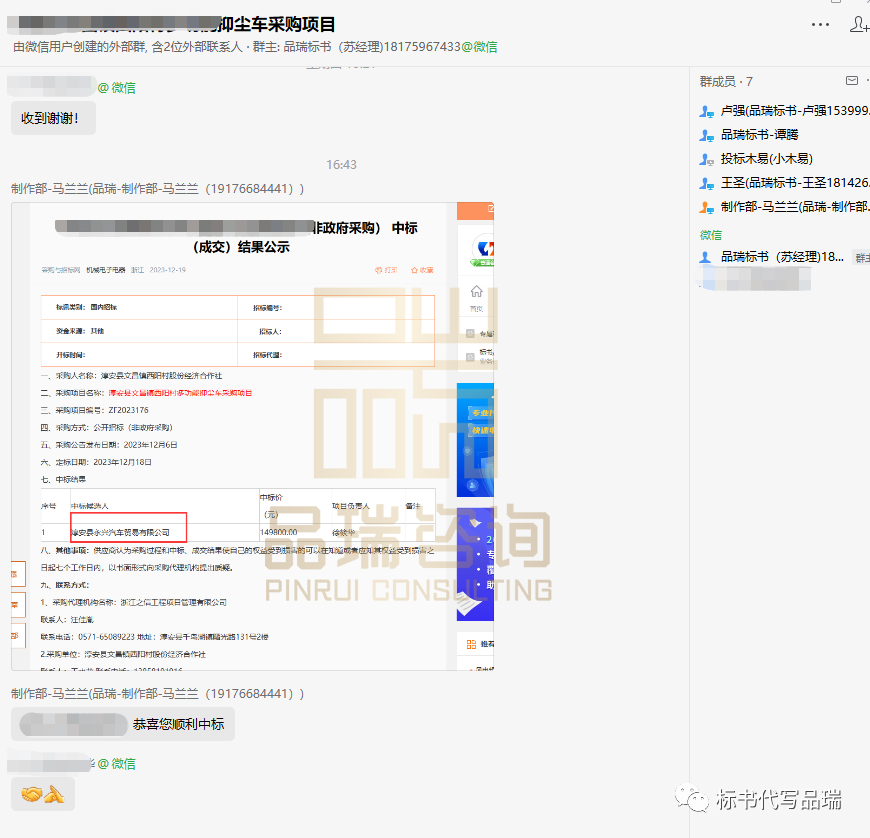Open the more options ellipsis at top right

(820, 24)
